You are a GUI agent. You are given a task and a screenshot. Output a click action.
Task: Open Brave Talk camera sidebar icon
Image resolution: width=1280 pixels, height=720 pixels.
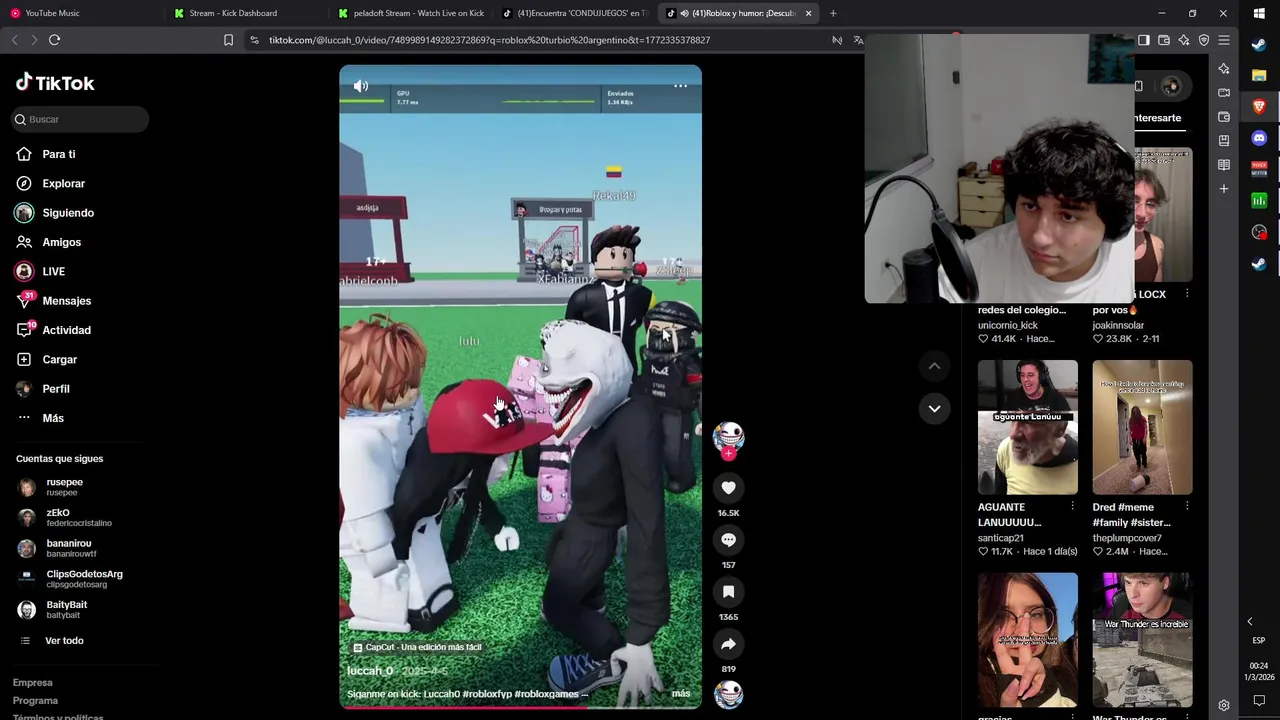tap(1224, 93)
